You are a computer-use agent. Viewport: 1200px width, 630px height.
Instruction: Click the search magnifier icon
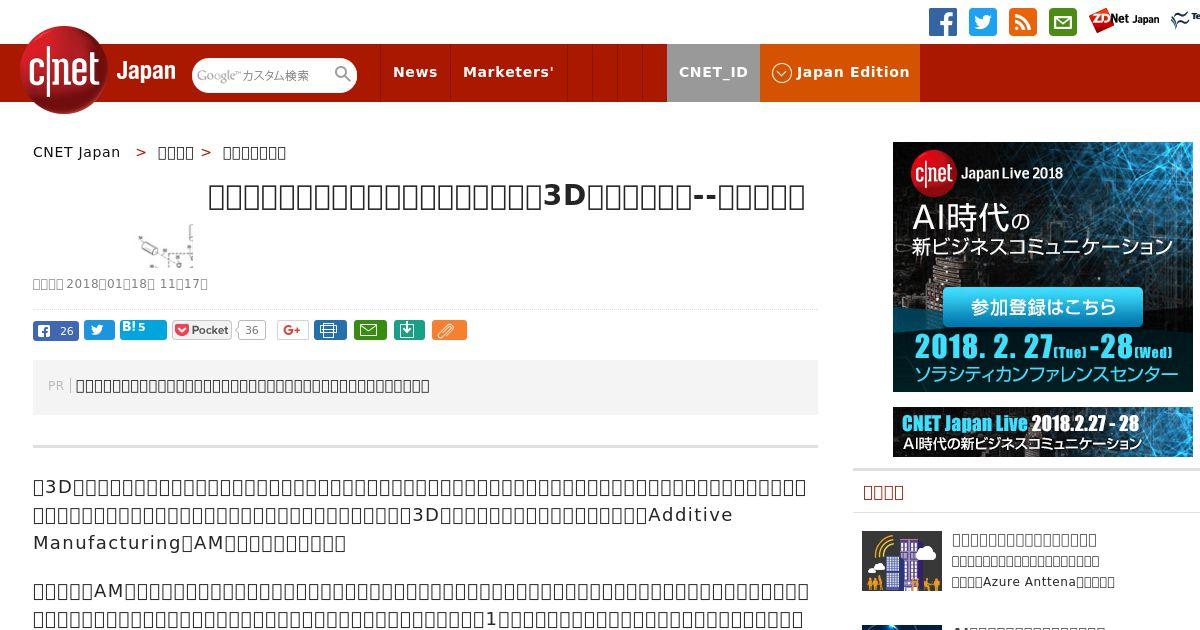tap(343, 74)
